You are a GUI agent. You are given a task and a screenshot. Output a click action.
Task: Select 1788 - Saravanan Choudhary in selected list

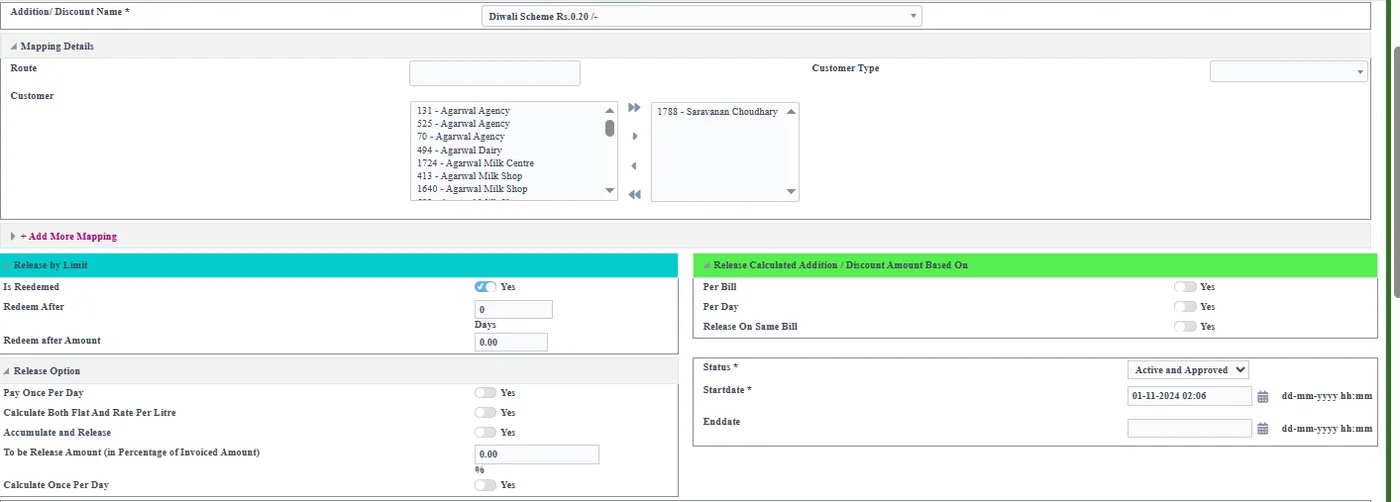[x=717, y=112]
